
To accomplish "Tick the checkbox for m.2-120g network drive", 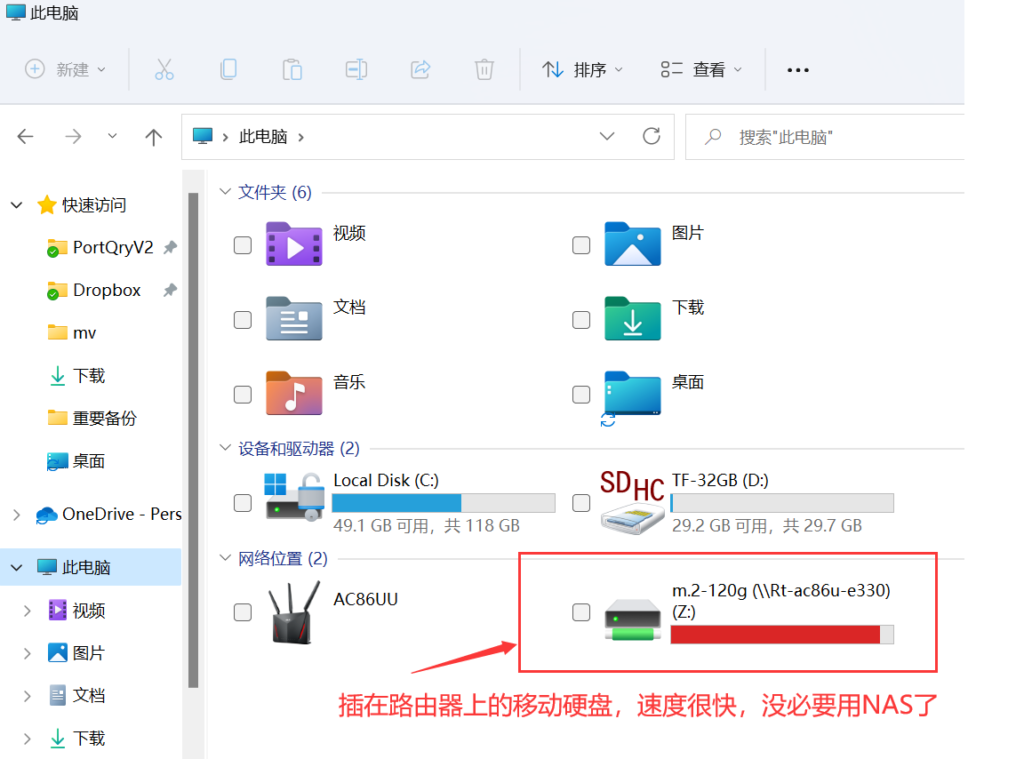I will (x=581, y=612).
